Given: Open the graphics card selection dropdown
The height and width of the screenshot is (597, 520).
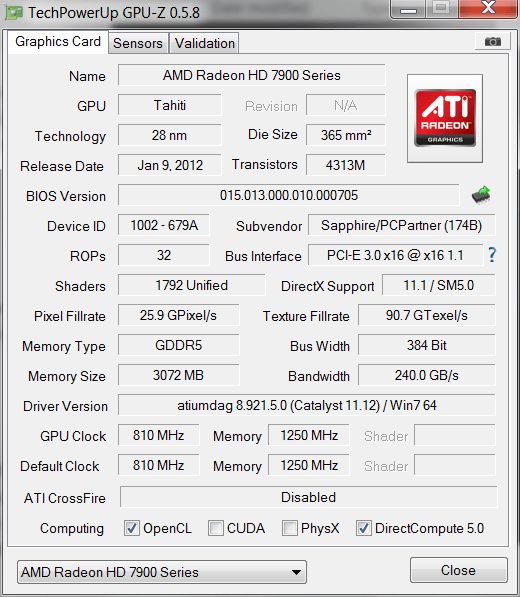Looking at the screenshot, I should [x=162, y=572].
